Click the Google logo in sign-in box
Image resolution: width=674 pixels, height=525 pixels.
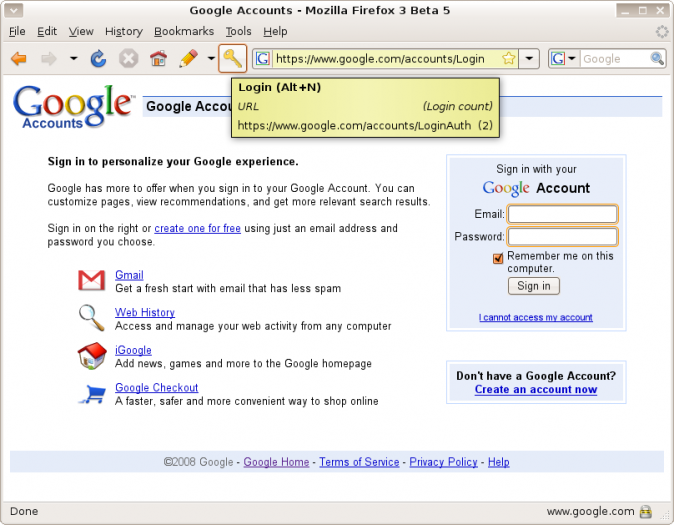(506, 188)
